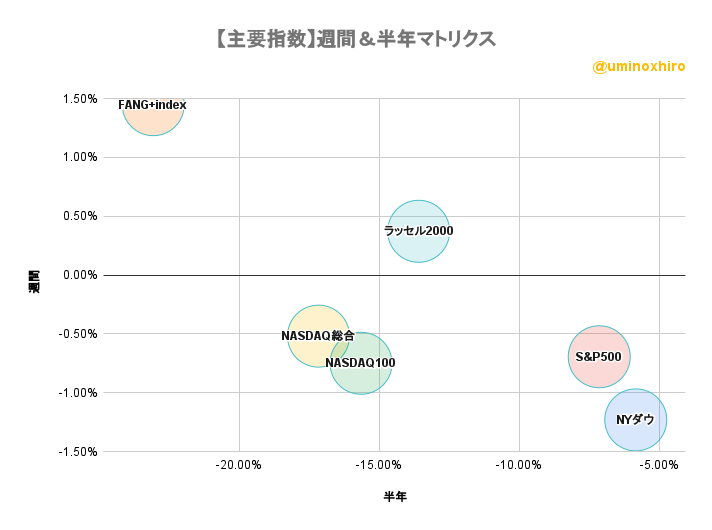Click the S&P500 pink bubble
712x530 pixels.
[599, 357]
